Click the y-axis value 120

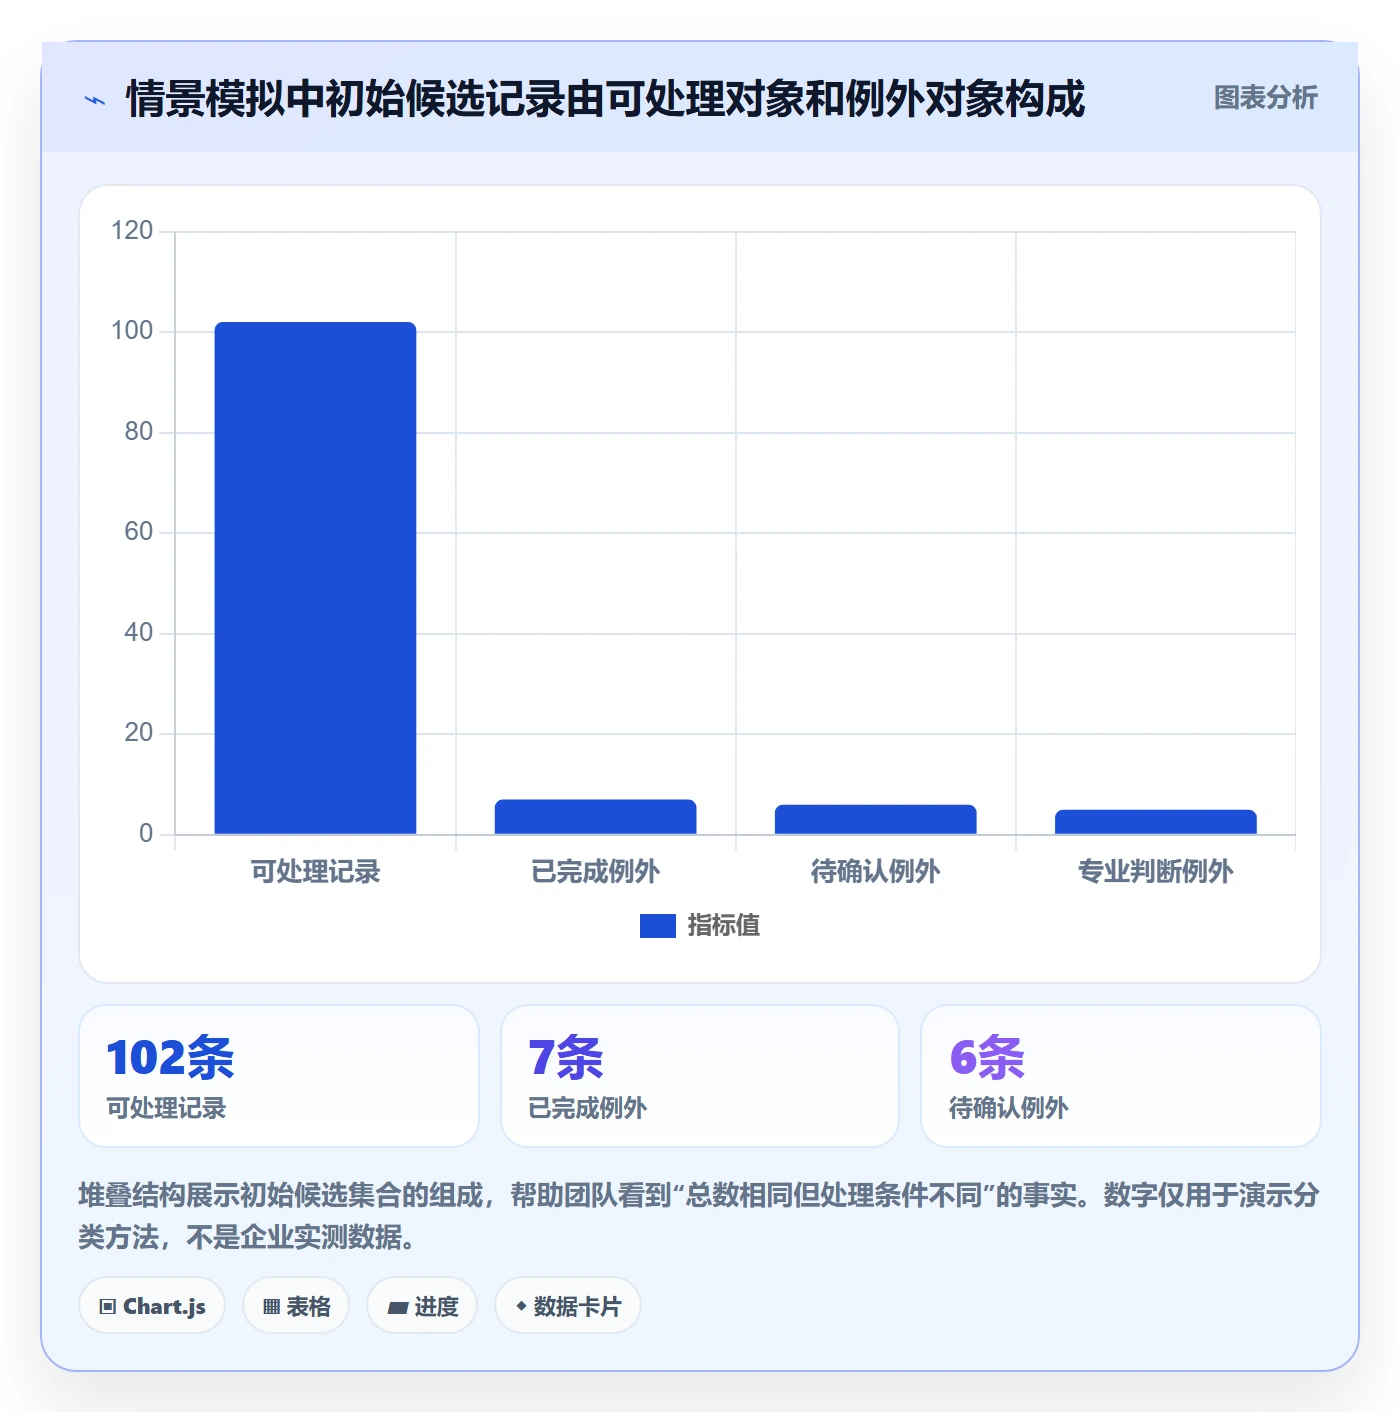(x=132, y=231)
